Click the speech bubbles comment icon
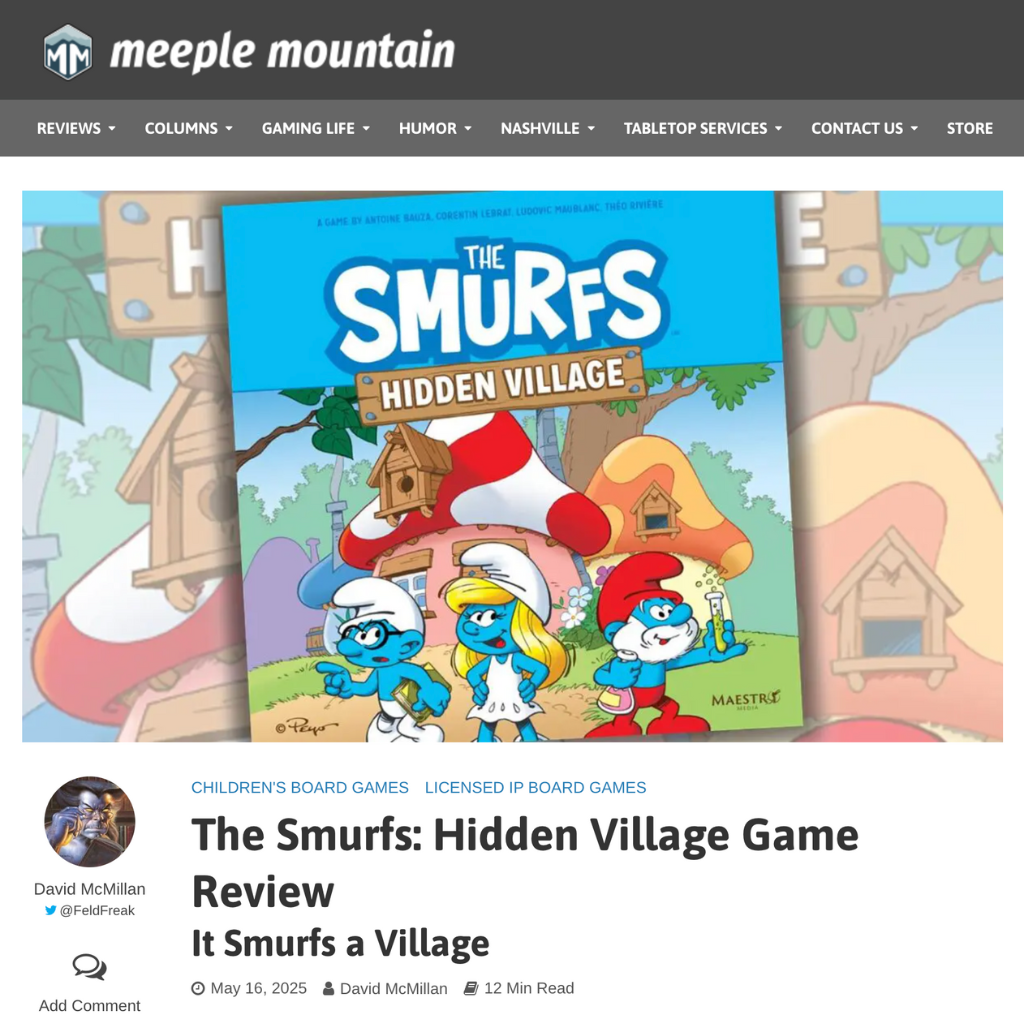Image resolution: width=1024 pixels, height=1024 pixels. click(x=89, y=967)
